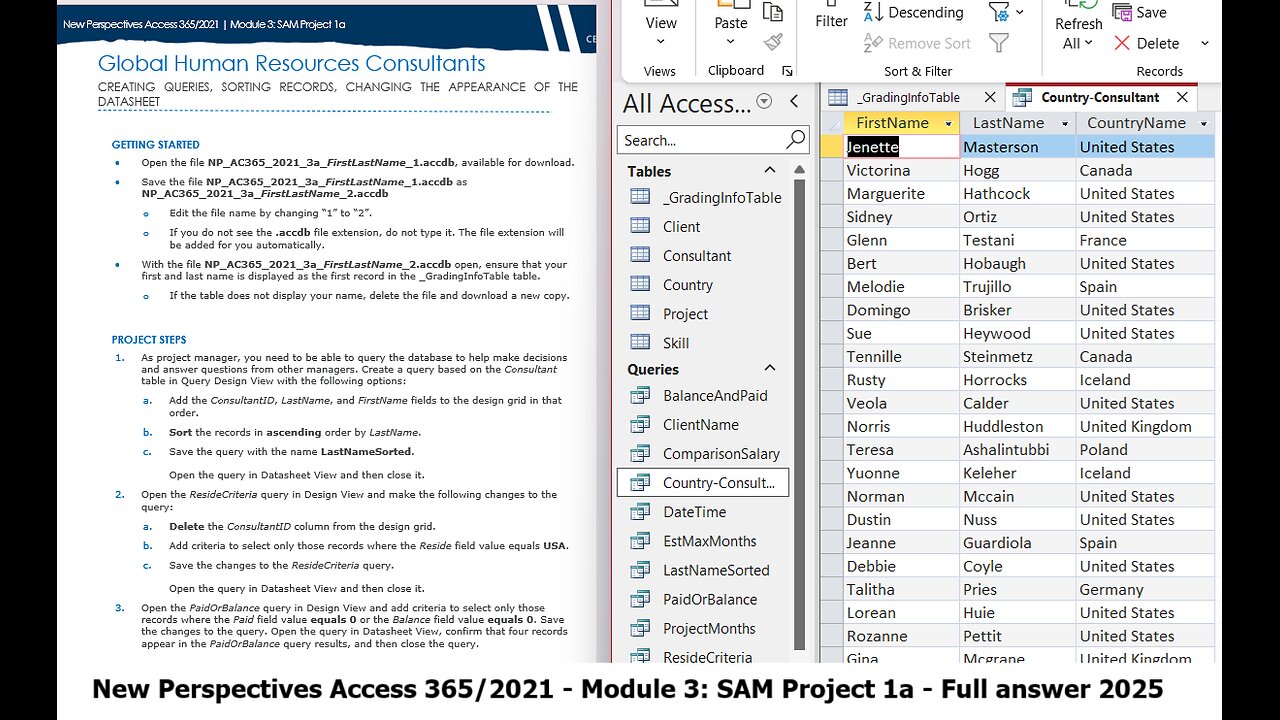This screenshot has height=720, width=1280.
Task: Open the Advanced filter options icon
Action: click(x=1005, y=12)
